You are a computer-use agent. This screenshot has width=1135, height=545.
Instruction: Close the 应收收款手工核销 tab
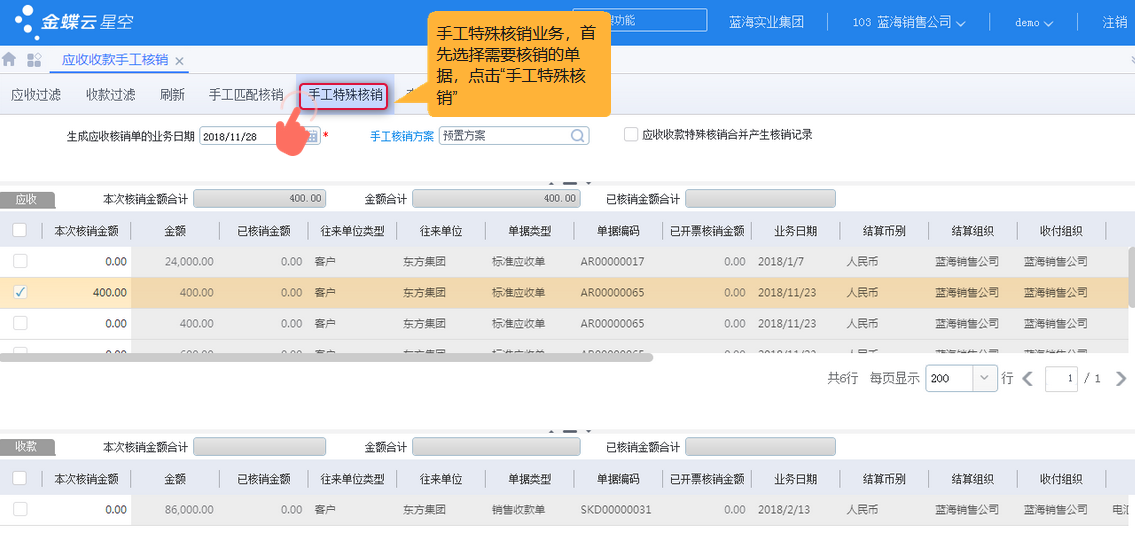coord(180,61)
